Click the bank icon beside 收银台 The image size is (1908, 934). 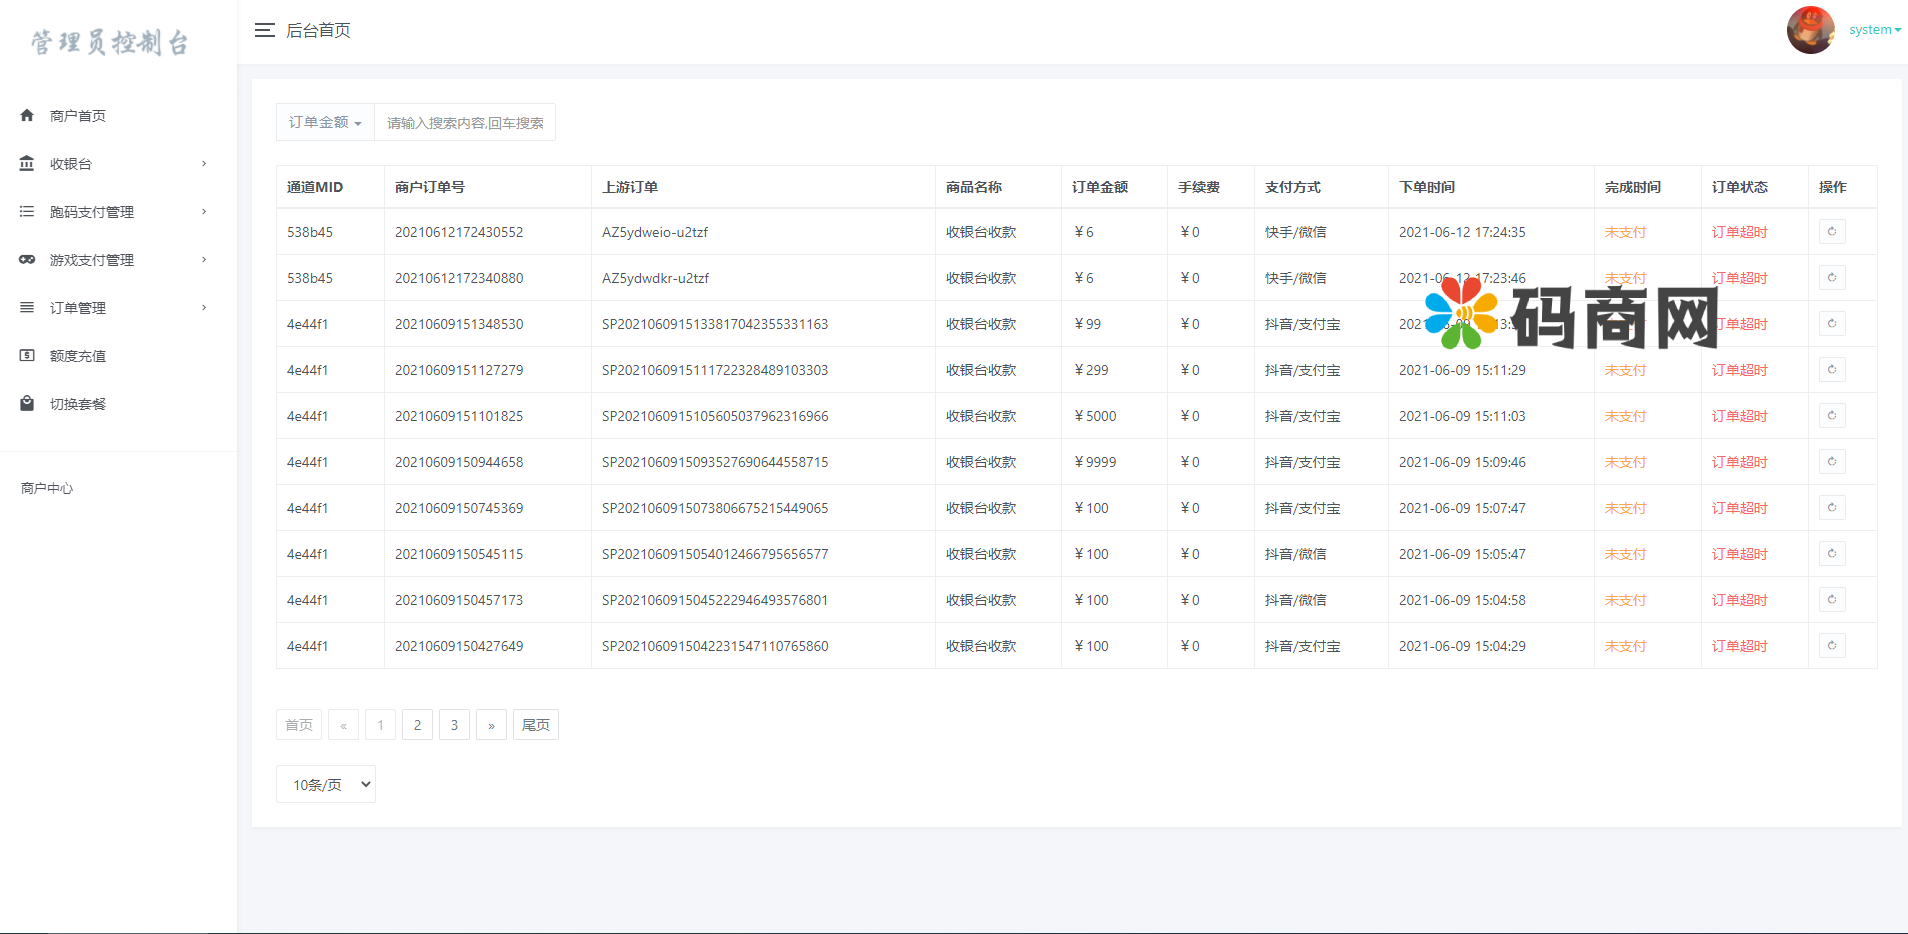point(27,164)
